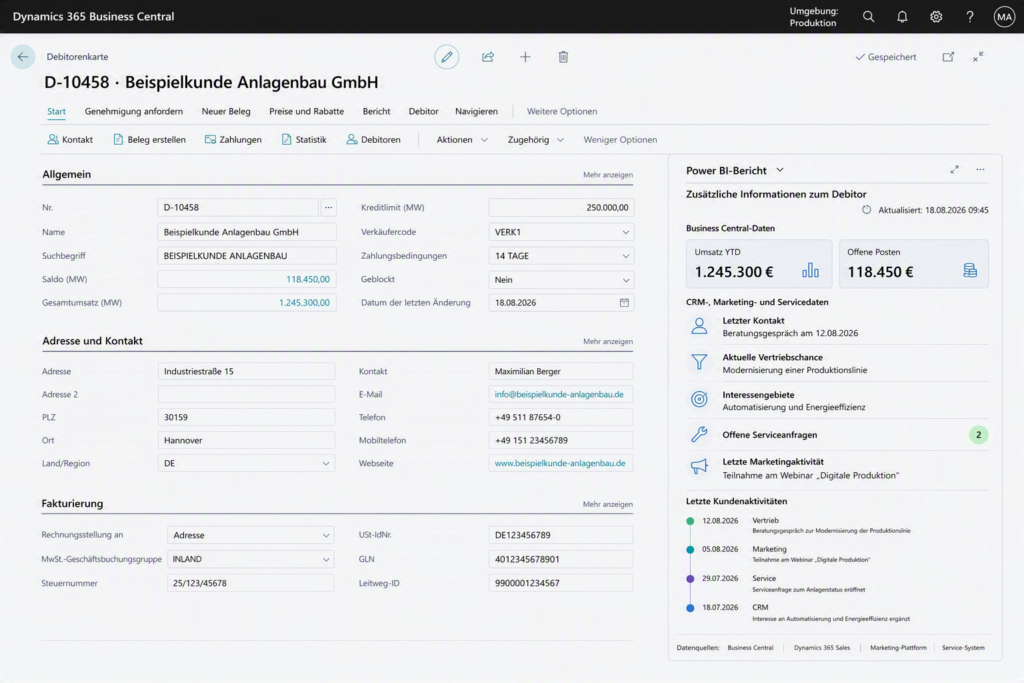
Task: Click the collapse page icon near Gespeichert
Action: coord(978,57)
